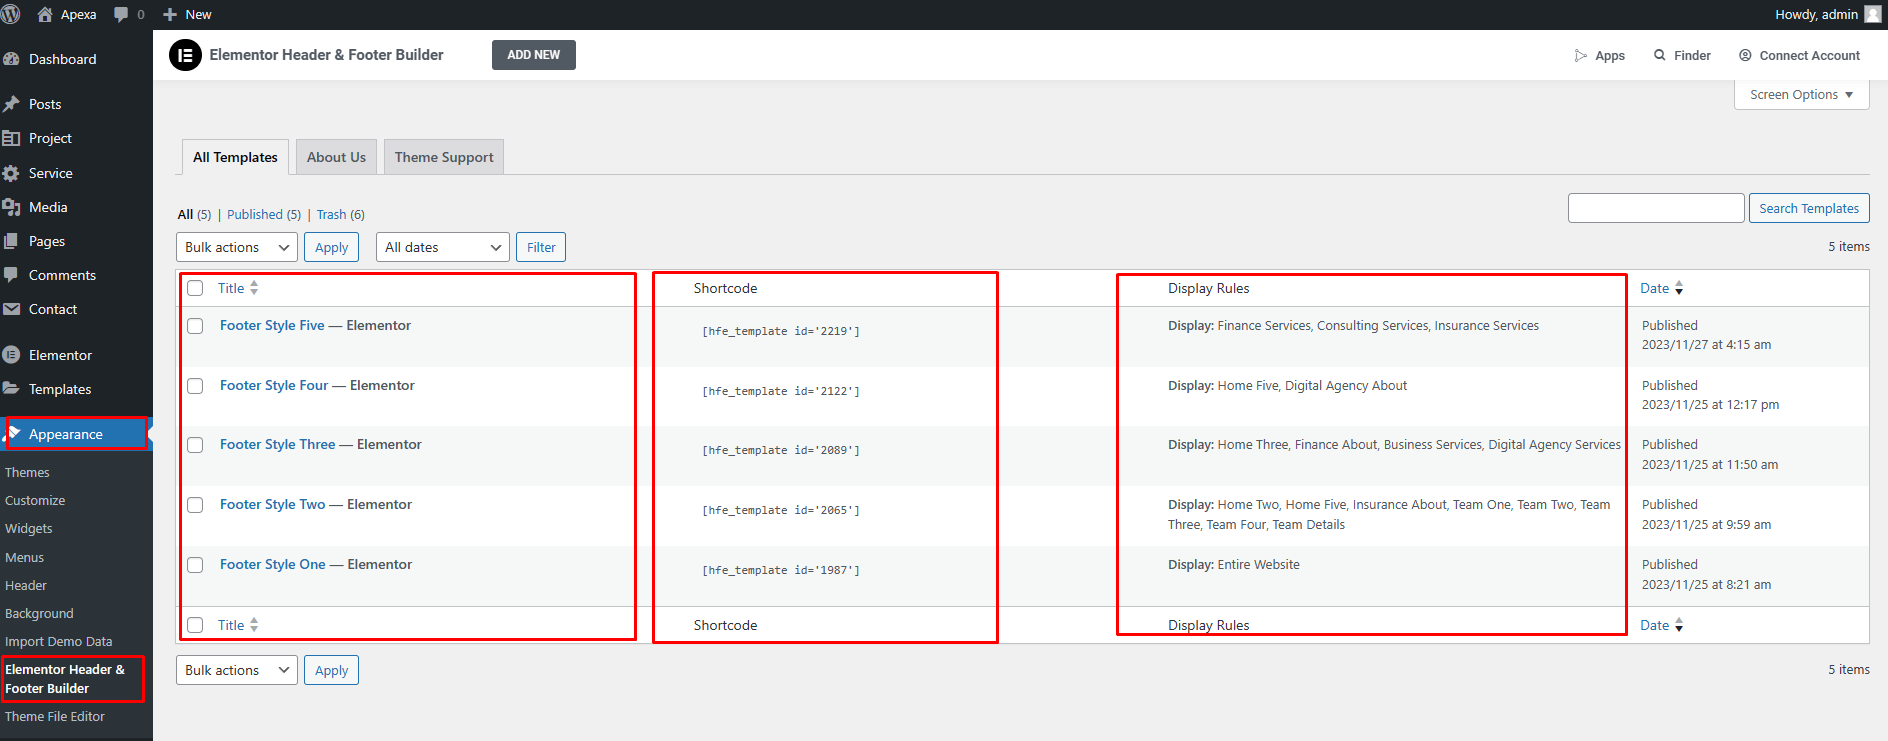Open Footer Style Three template link
The height and width of the screenshot is (741, 1888).
(x=278, y=444)
